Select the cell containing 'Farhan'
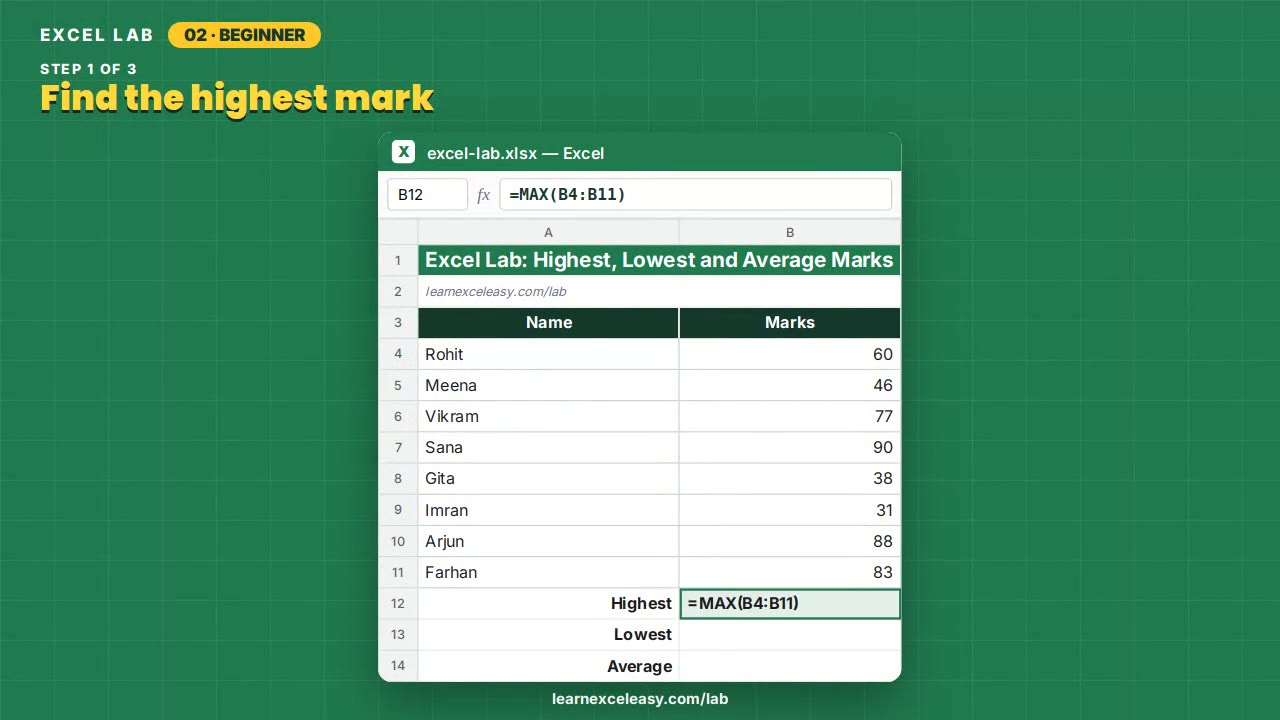Screen dimensions: 1280x720 548,572
